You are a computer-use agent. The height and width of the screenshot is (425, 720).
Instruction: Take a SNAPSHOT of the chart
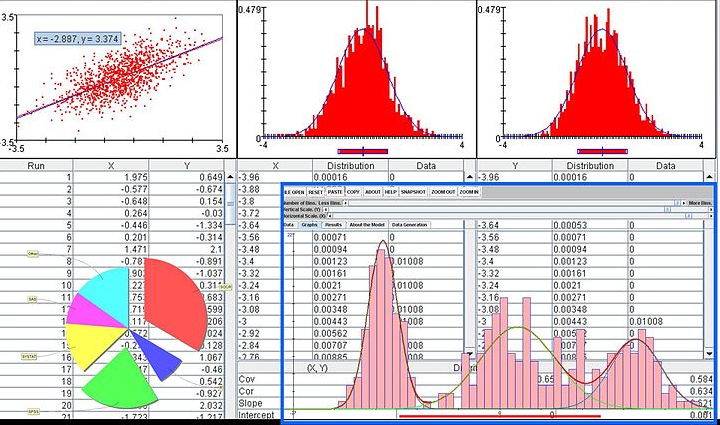pos(413,192)
